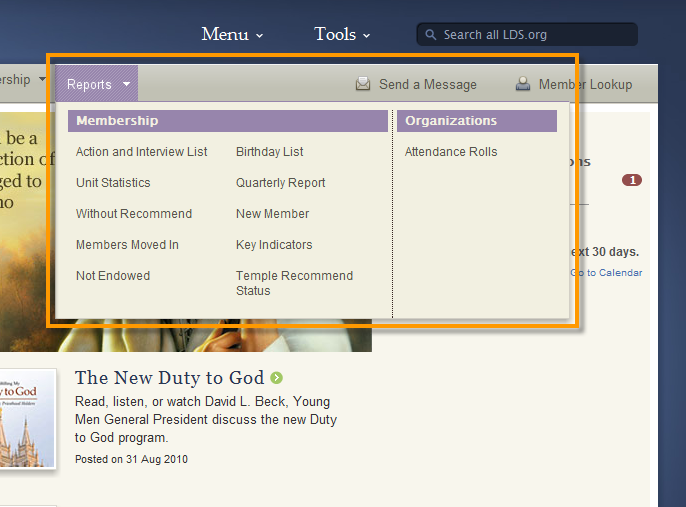This screenshot has width=686, height=507.
Task: Click the search magnifier icon
Action: pos(430,35)
